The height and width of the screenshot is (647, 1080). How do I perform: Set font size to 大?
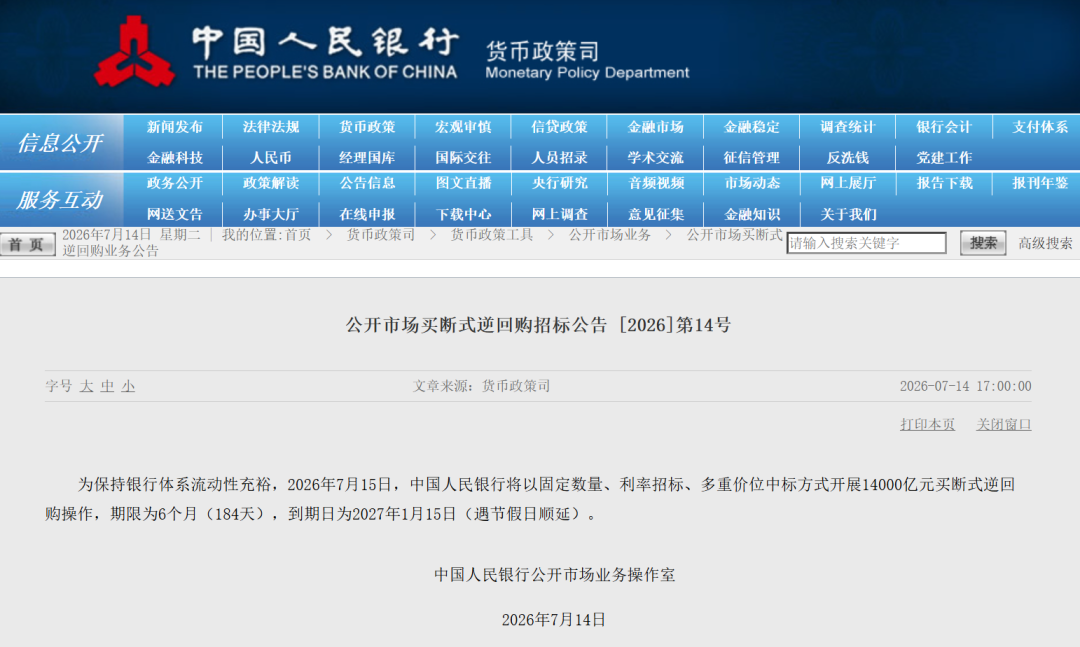click(86, 387)
